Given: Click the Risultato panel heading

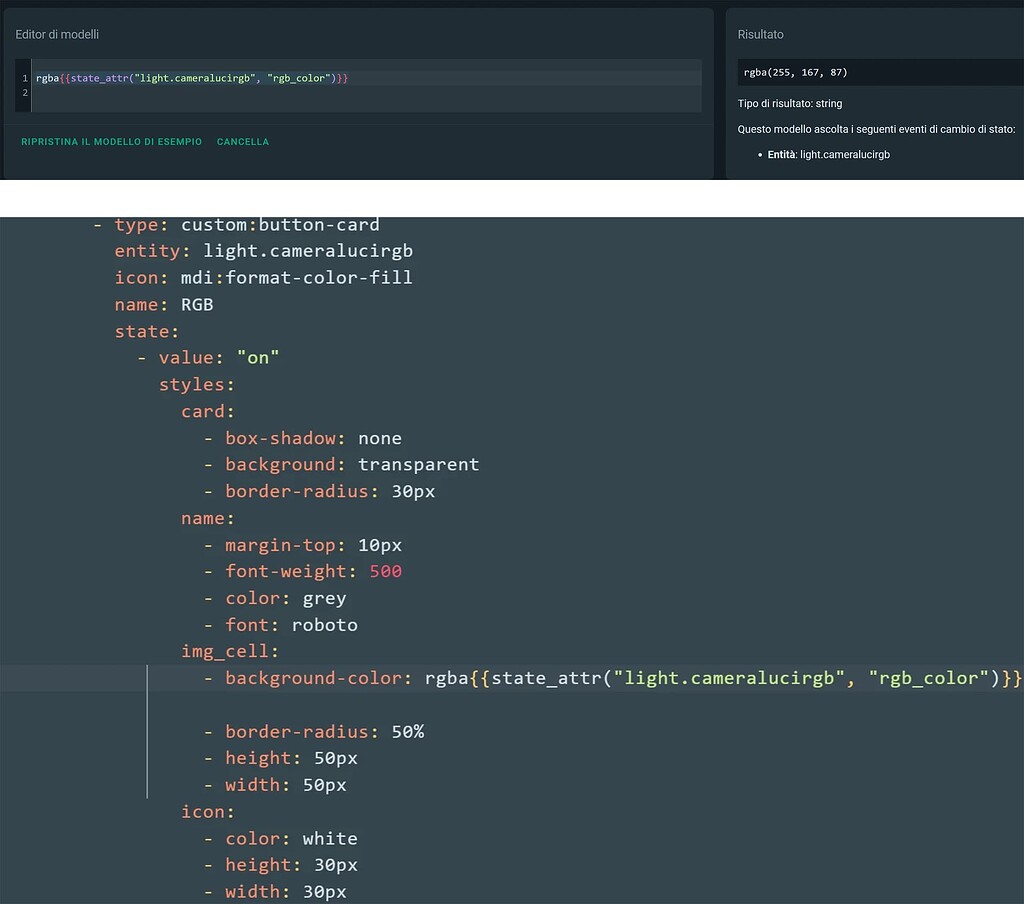Looking at the screenshot, I should 760,33.
